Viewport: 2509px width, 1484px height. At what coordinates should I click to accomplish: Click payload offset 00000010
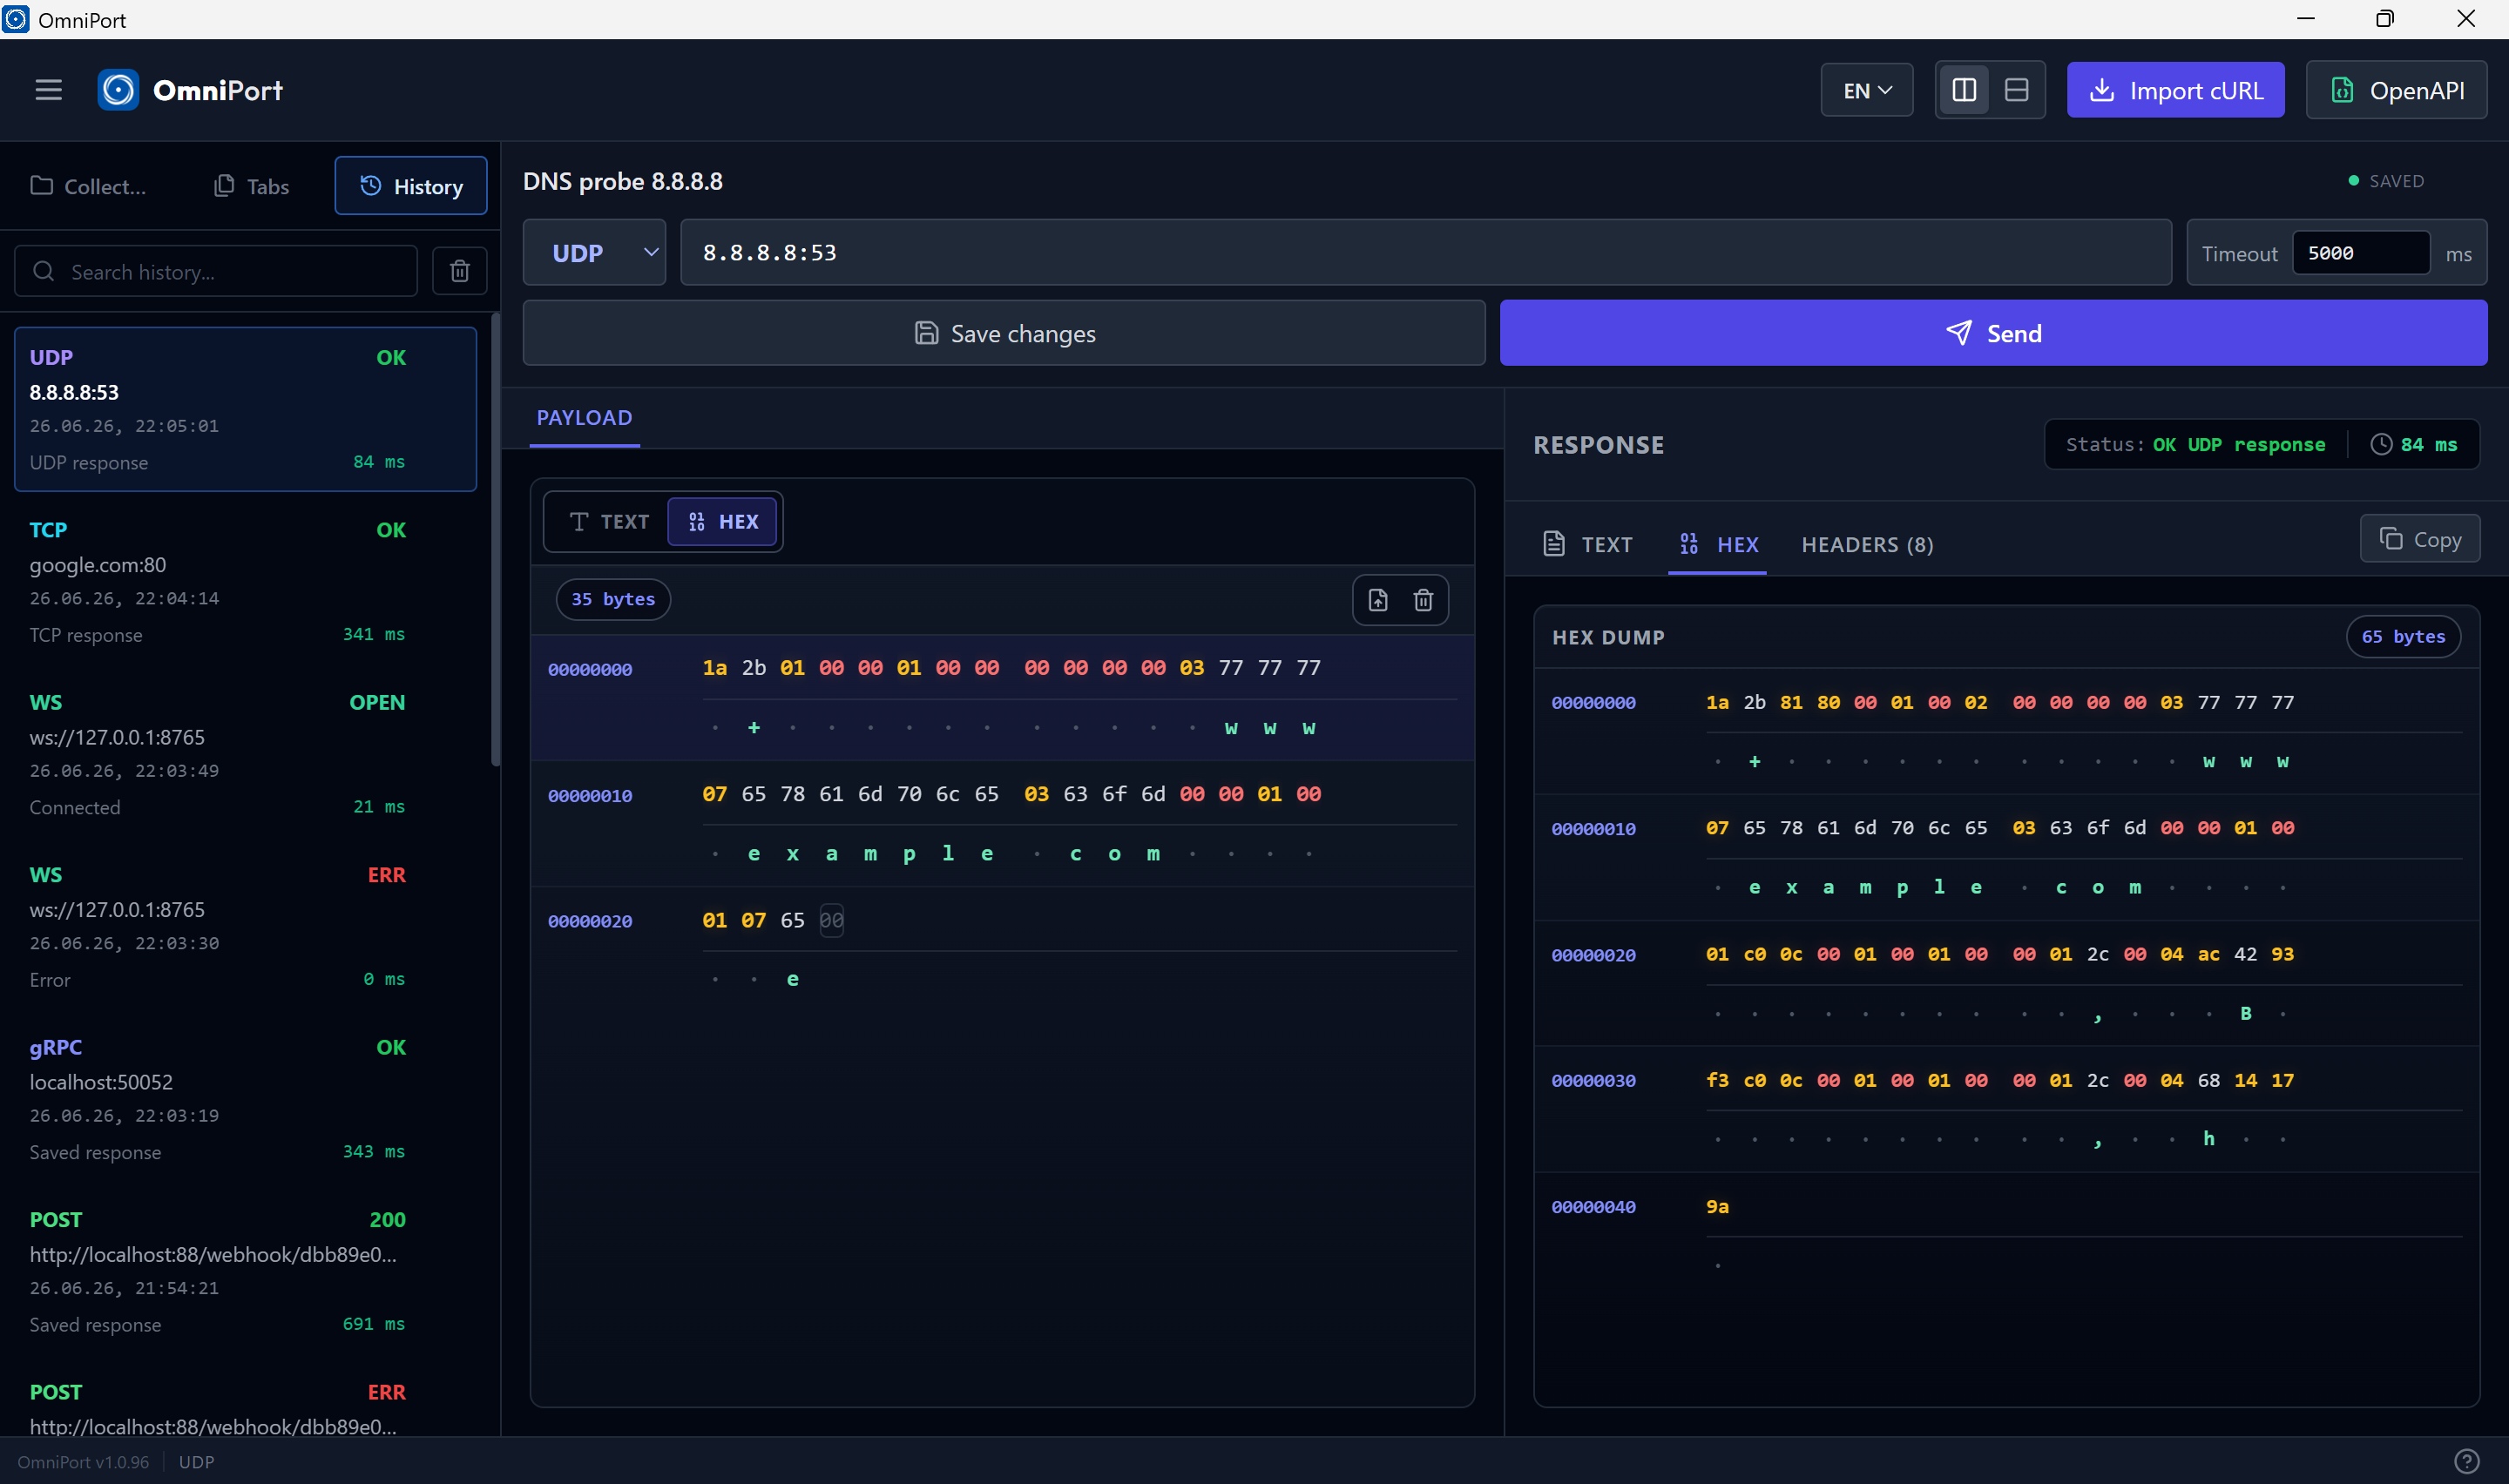pyautogui.click(x=590, y=796)
